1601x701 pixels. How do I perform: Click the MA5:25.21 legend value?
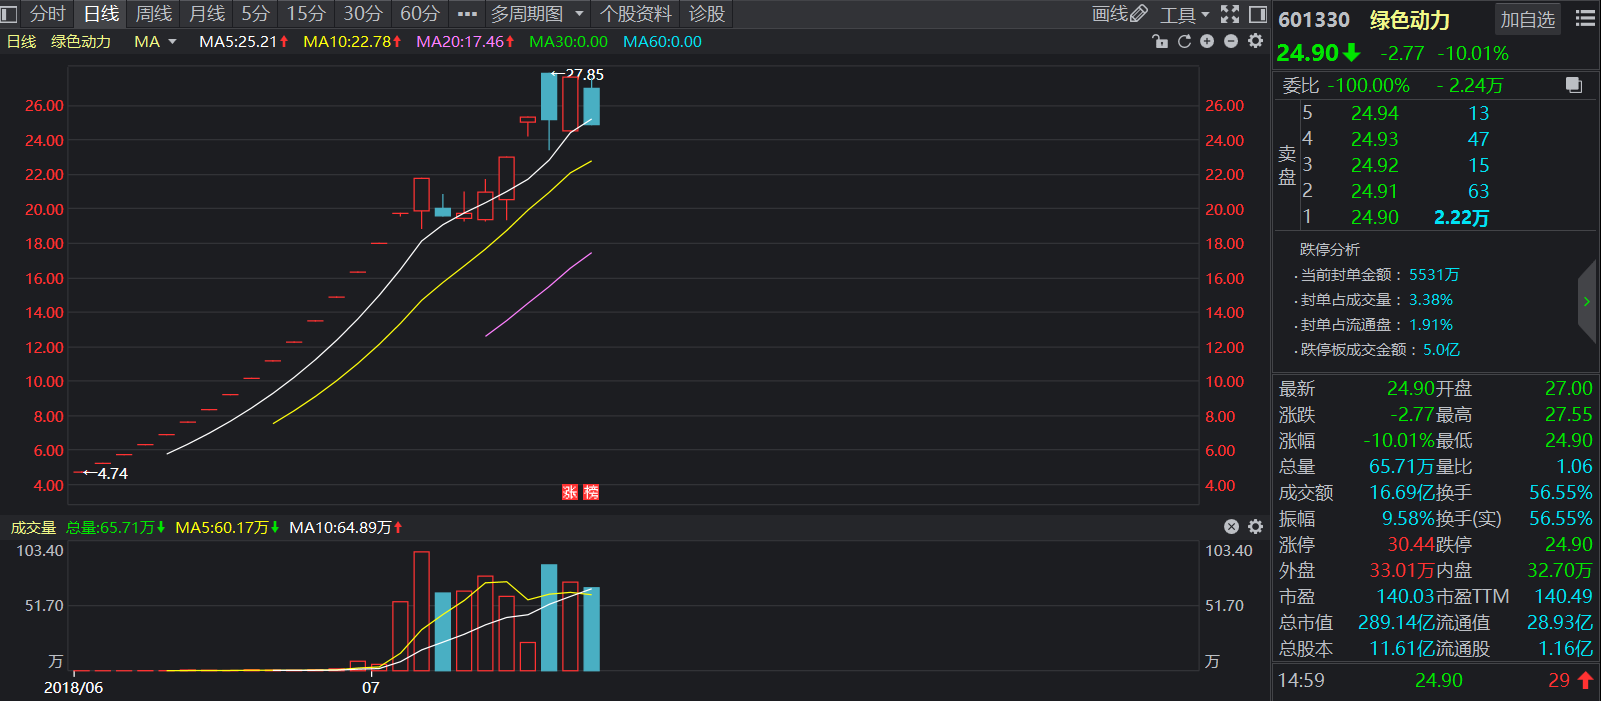(x=243, y=42)
